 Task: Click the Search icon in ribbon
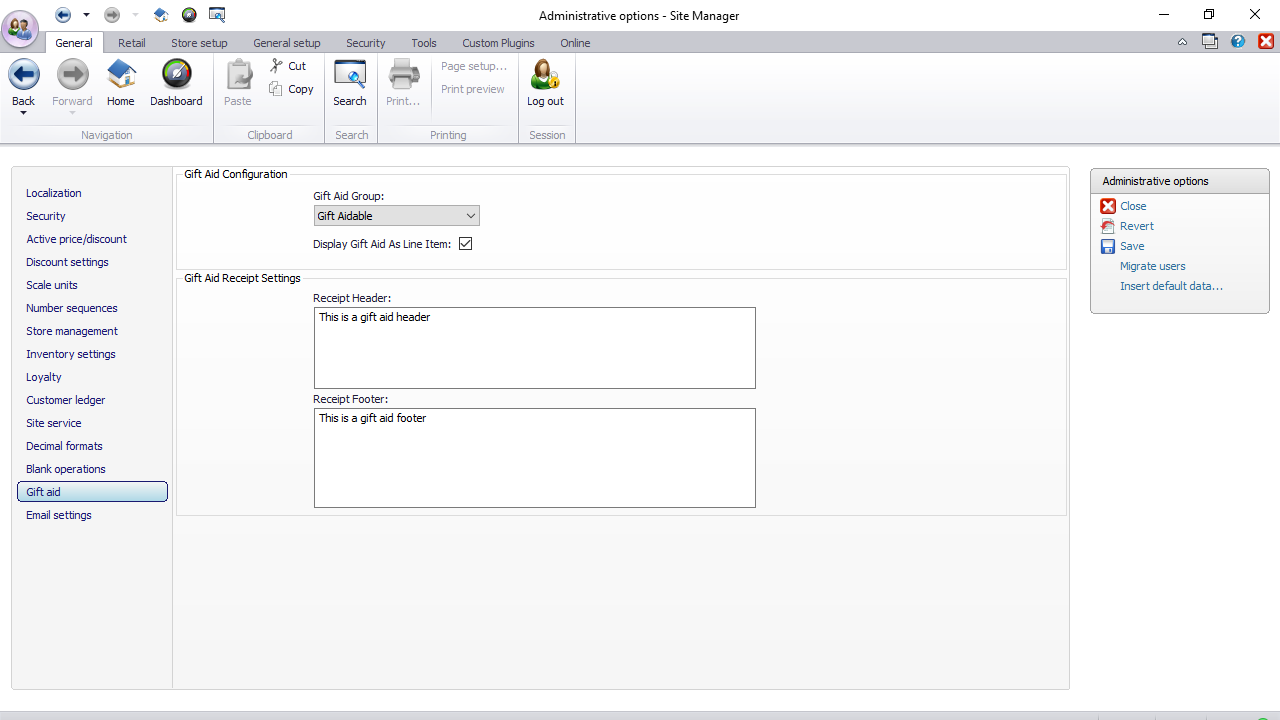point(350,76)
